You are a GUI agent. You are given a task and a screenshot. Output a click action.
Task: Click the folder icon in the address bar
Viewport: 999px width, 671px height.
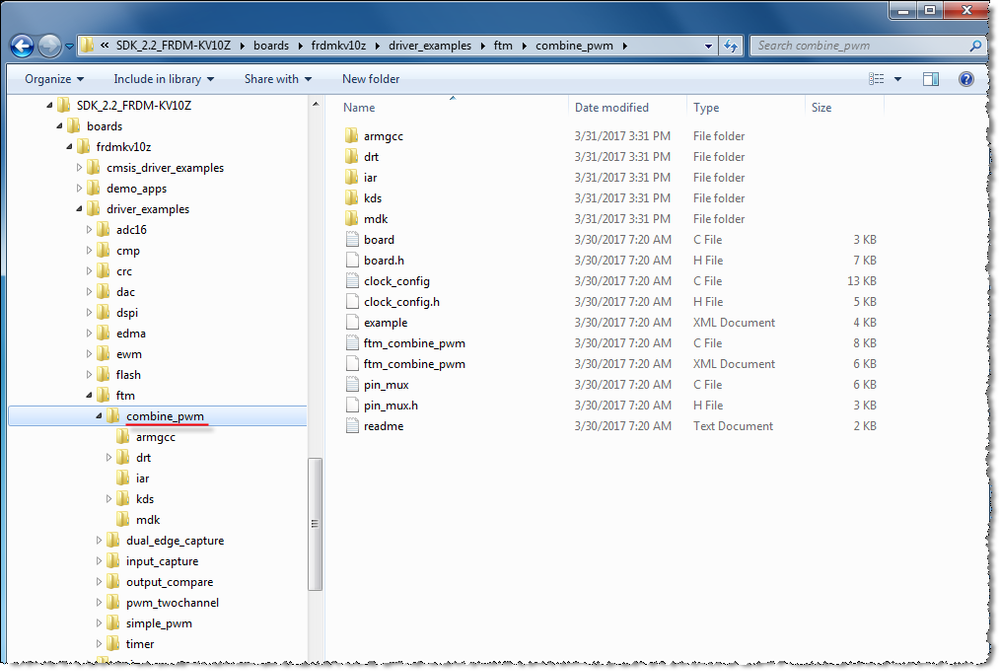click(88, 45)
